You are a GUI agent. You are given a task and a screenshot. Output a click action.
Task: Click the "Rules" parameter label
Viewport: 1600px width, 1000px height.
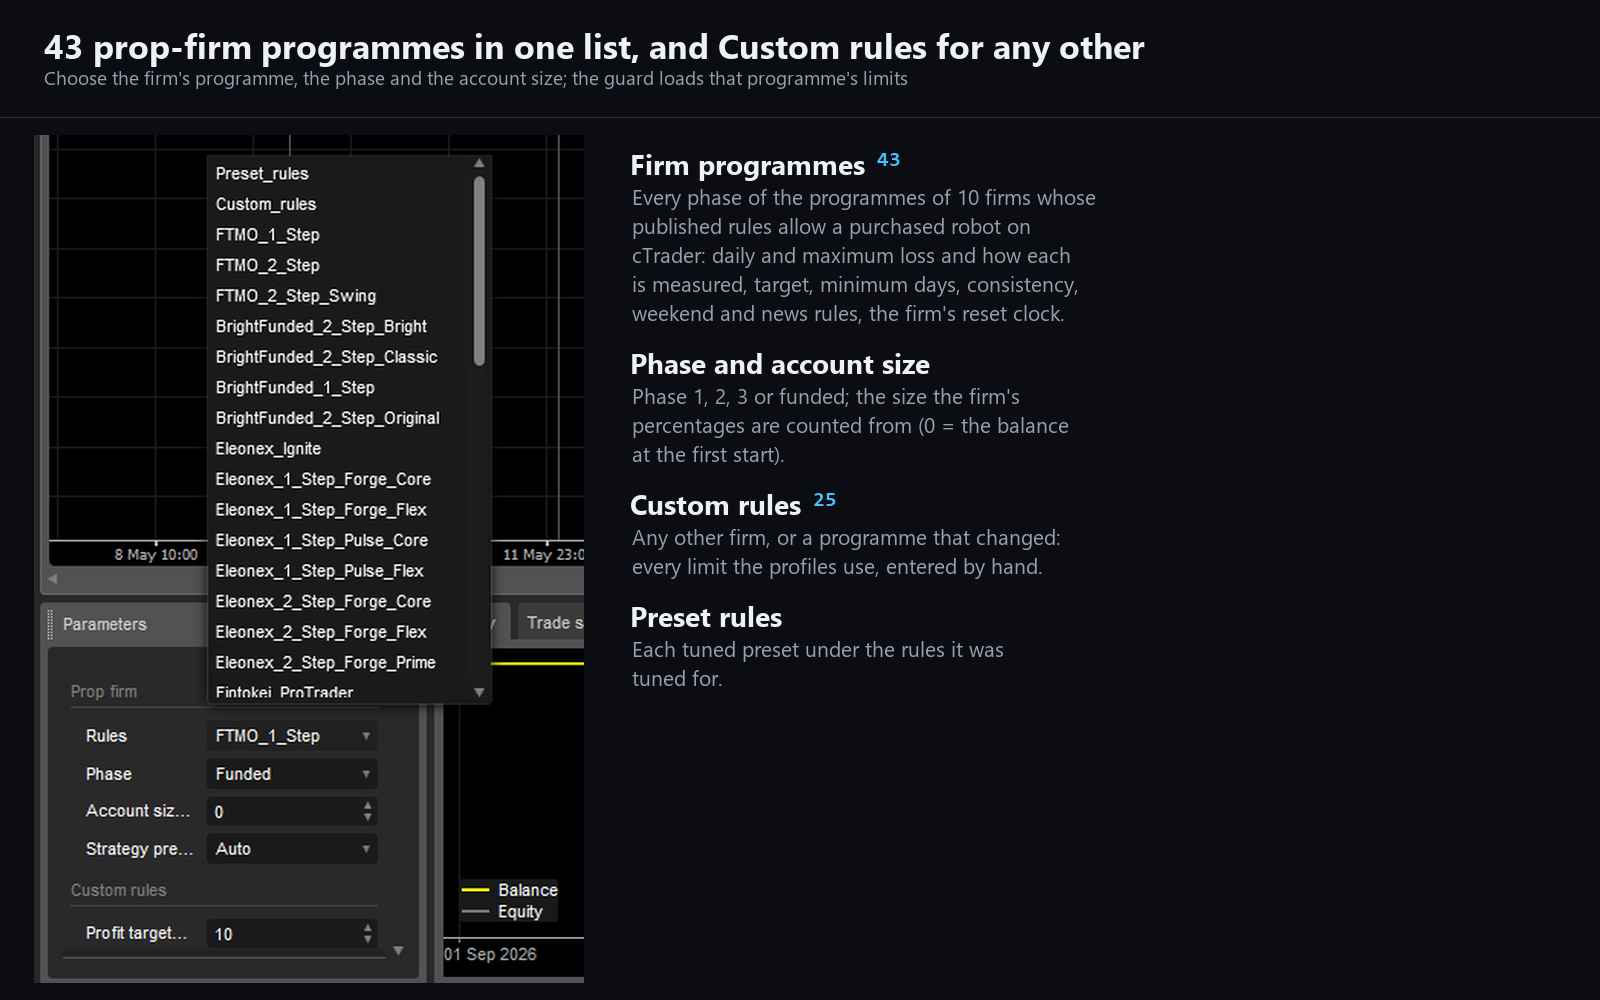coord(106,736)
